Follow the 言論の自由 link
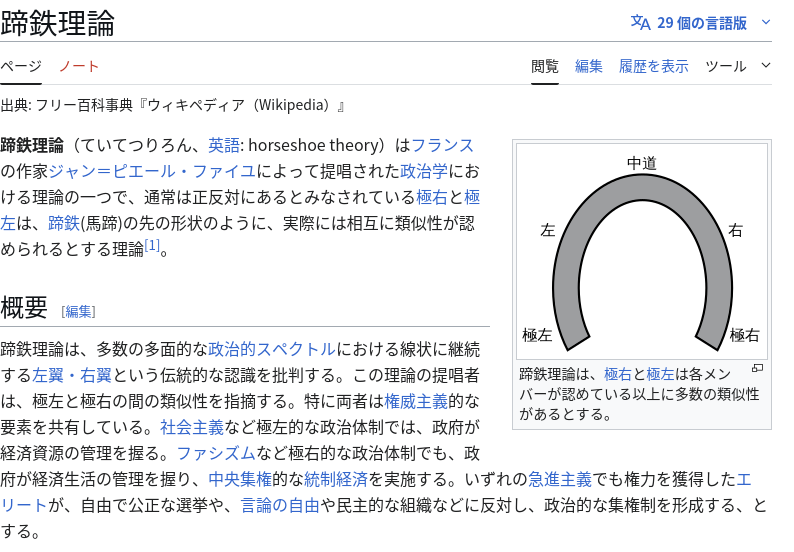The image size is (794, 552). (280, 505)
